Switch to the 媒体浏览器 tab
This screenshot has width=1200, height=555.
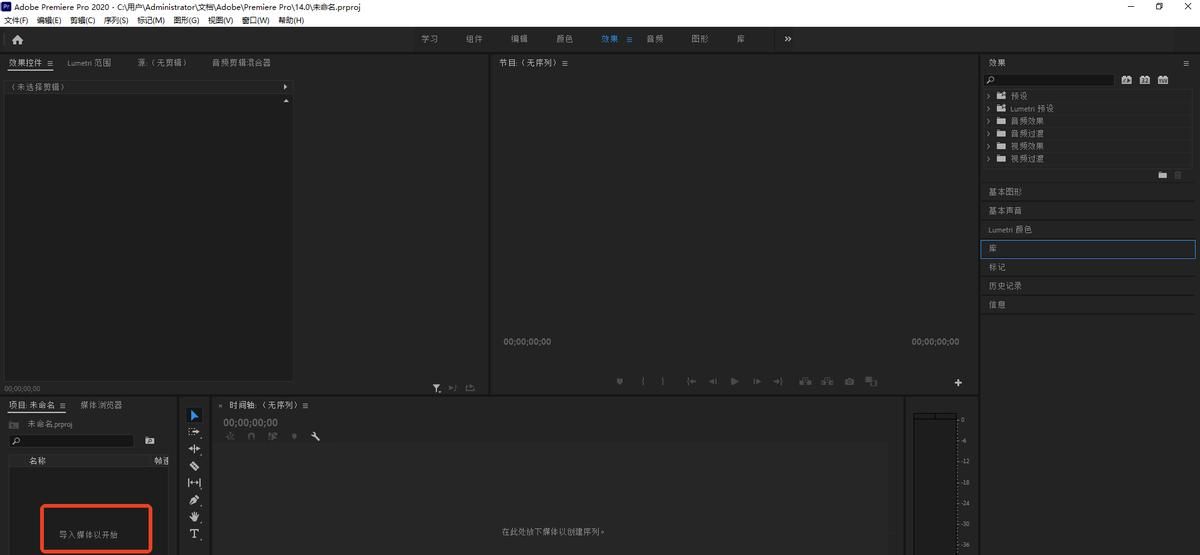101,405
